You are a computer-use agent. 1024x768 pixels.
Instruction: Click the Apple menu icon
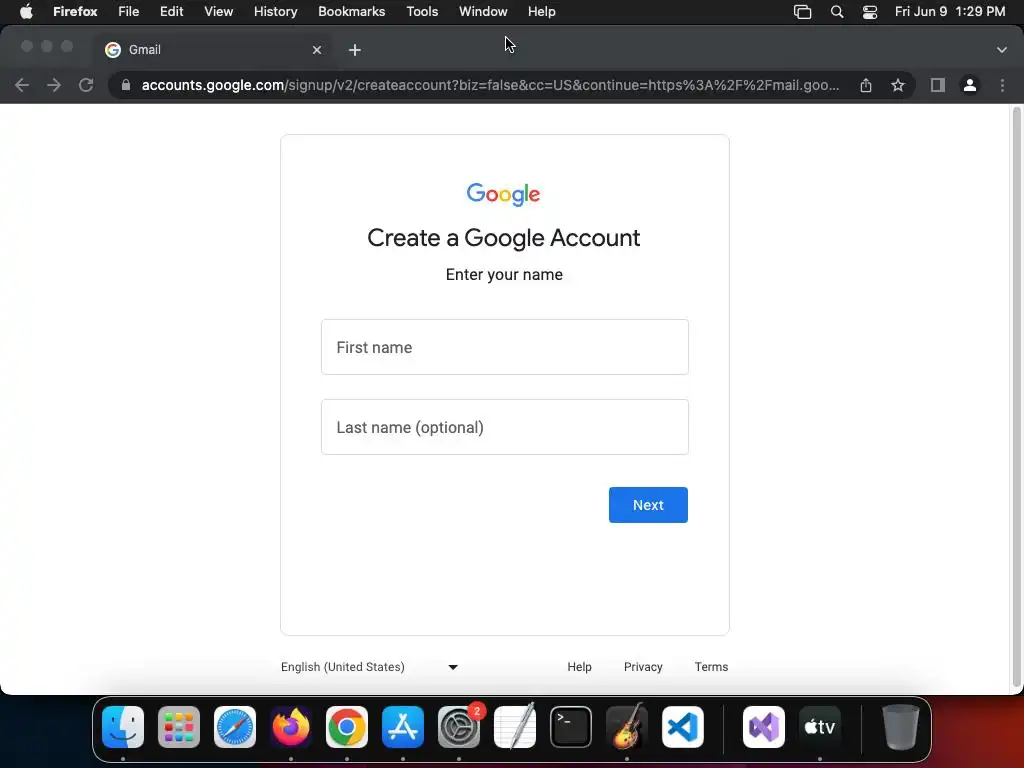[26, 12]
